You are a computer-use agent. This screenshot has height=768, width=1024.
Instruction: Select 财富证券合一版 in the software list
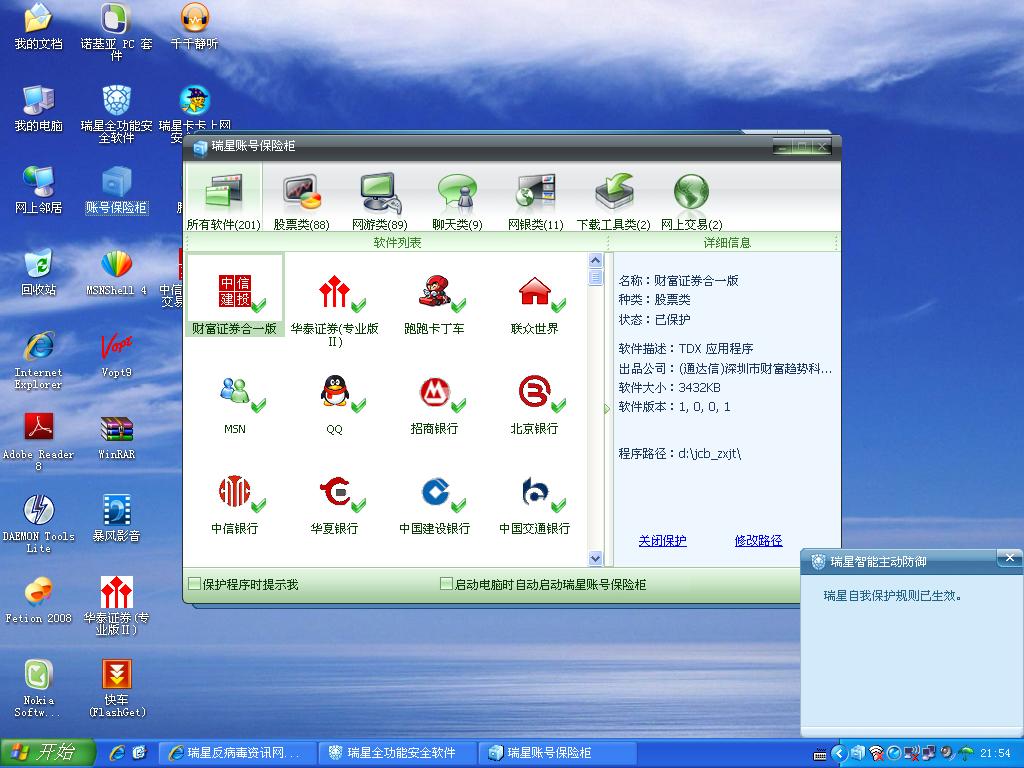[234, 296]
